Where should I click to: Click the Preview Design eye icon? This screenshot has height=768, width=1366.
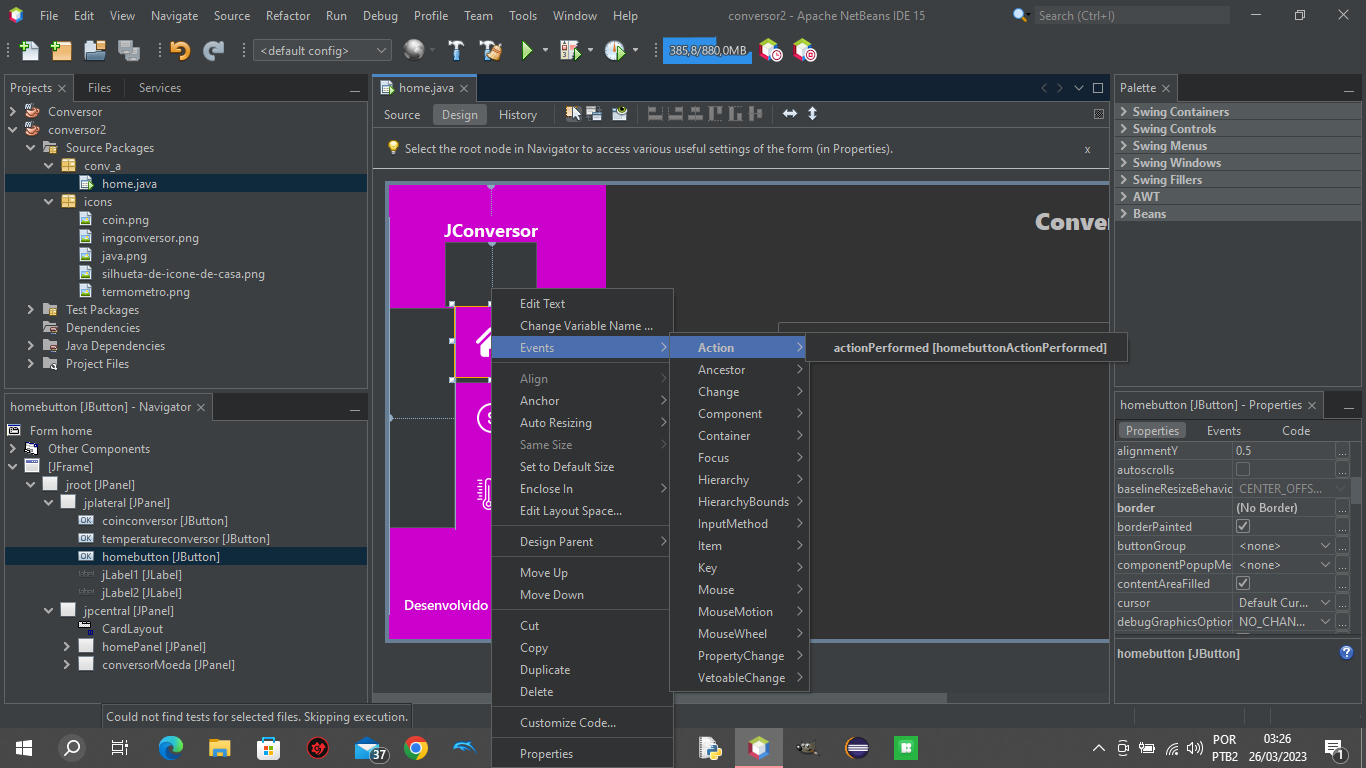[x=620, y=114]
